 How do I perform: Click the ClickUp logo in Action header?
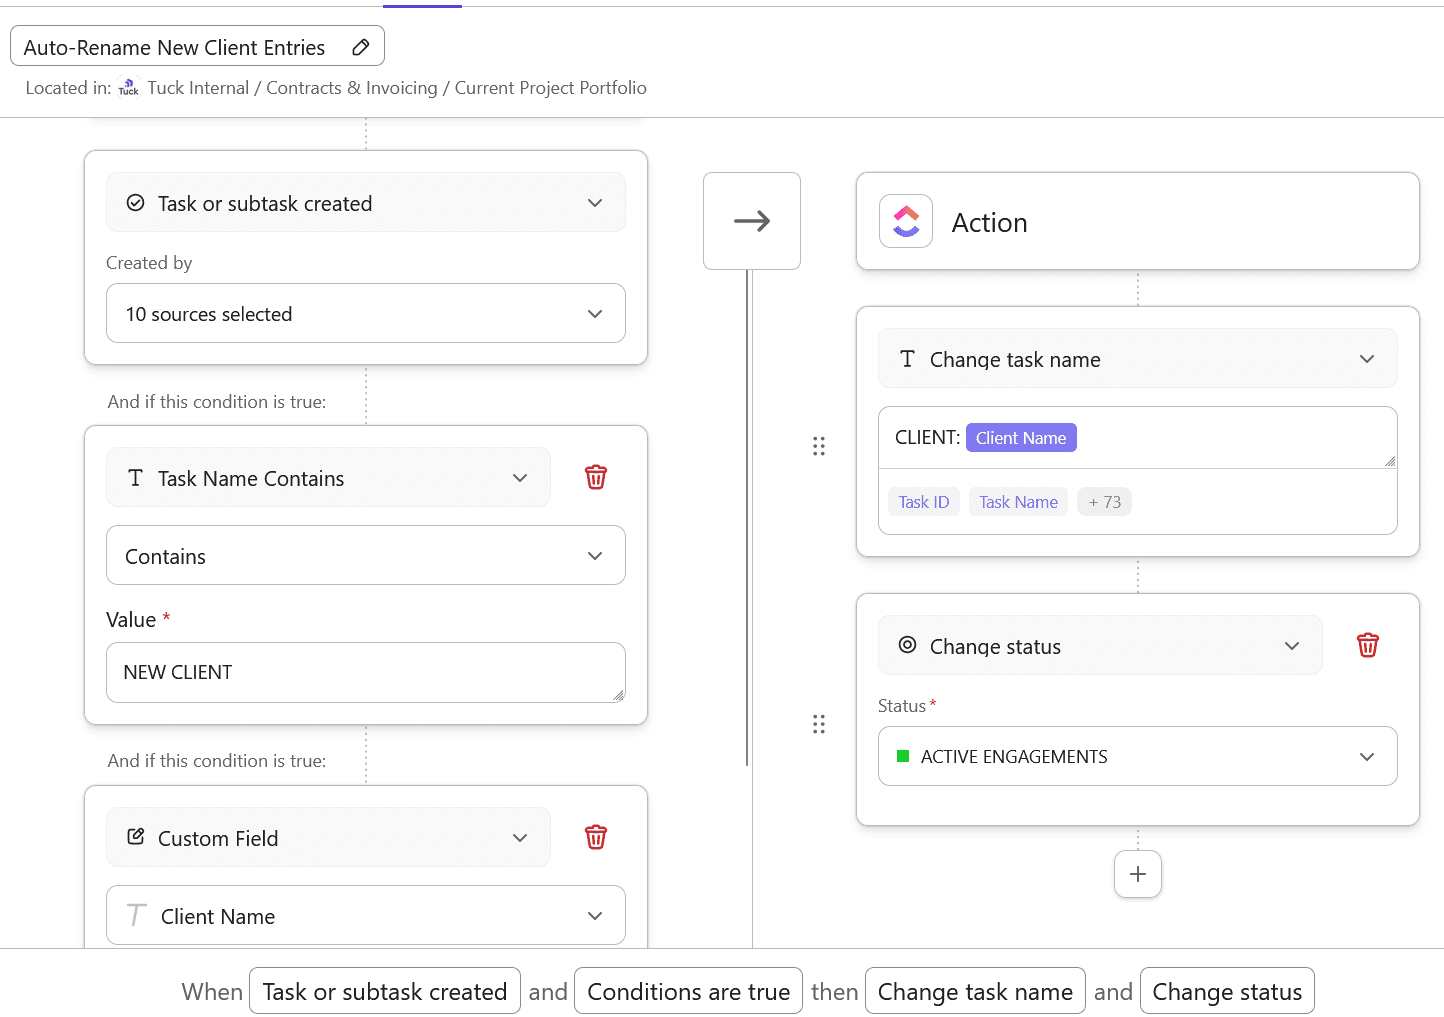point(906,221)
